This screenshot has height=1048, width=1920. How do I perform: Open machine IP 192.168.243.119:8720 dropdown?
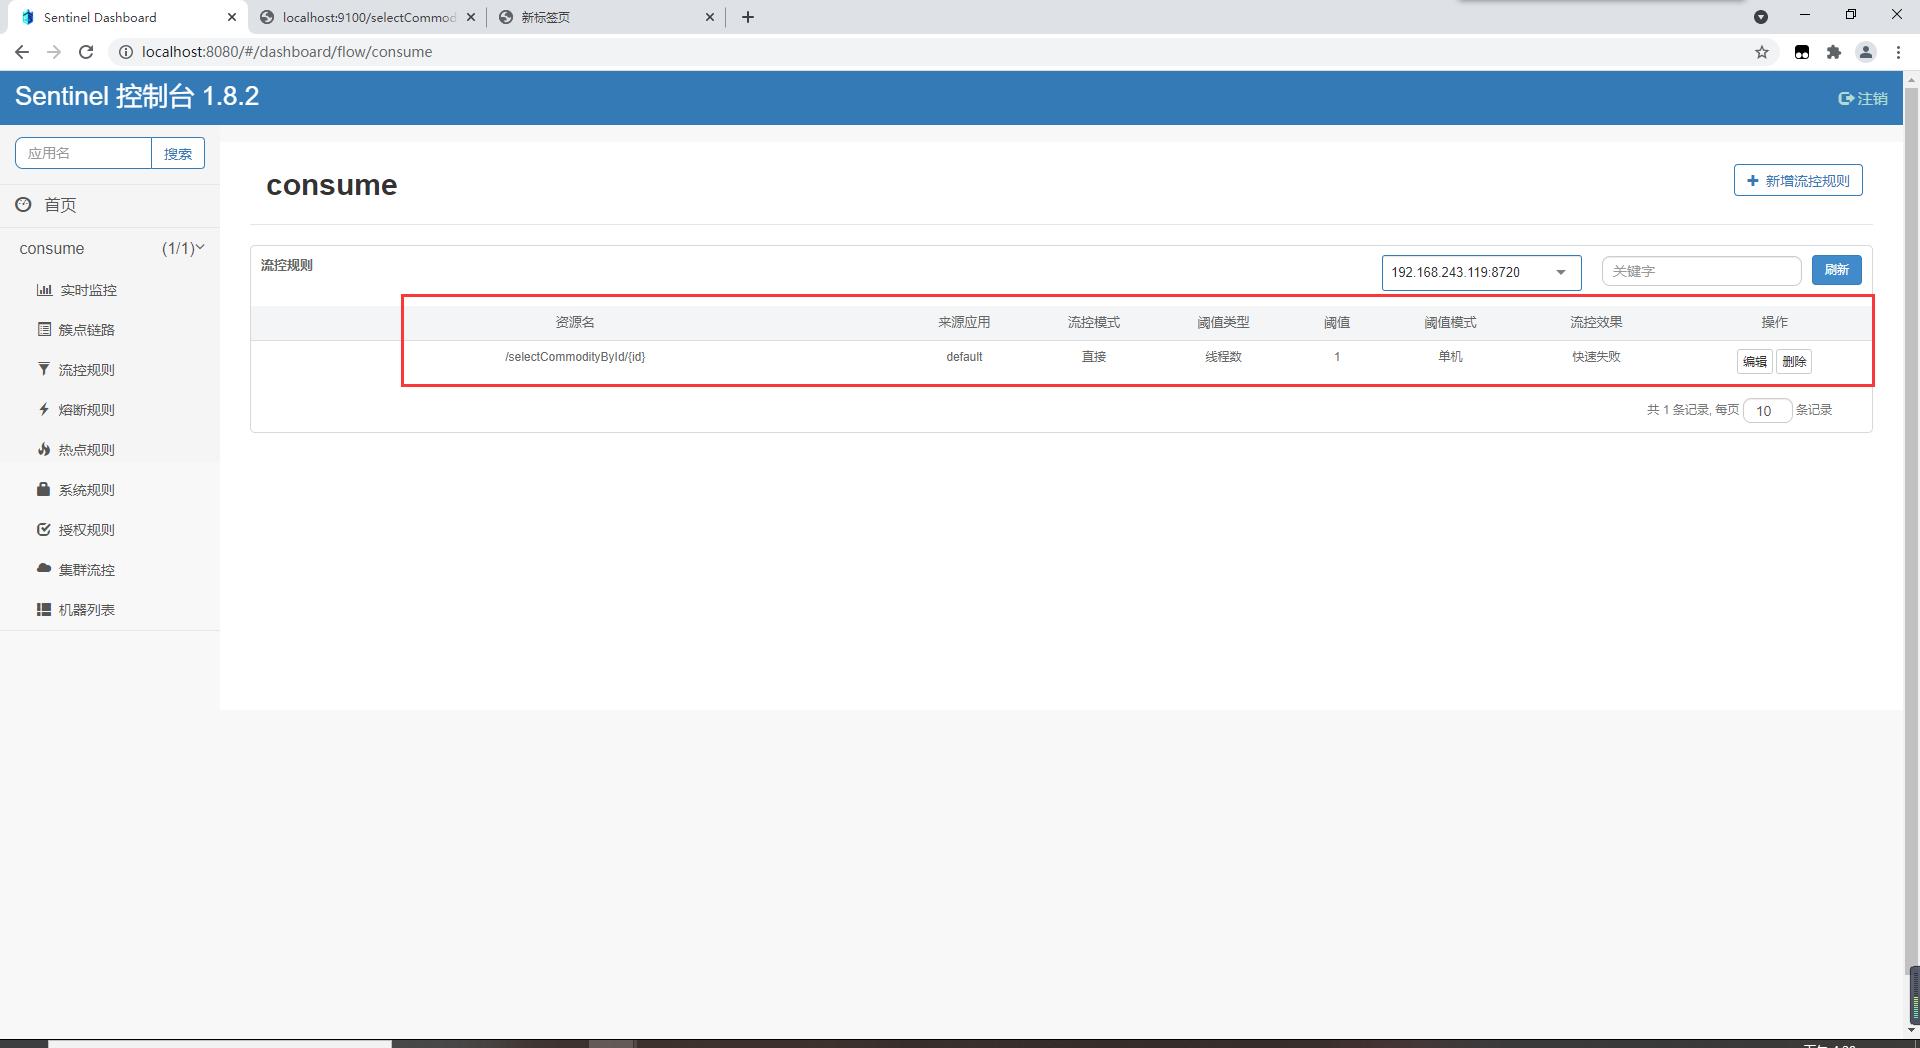[1481, 272]
